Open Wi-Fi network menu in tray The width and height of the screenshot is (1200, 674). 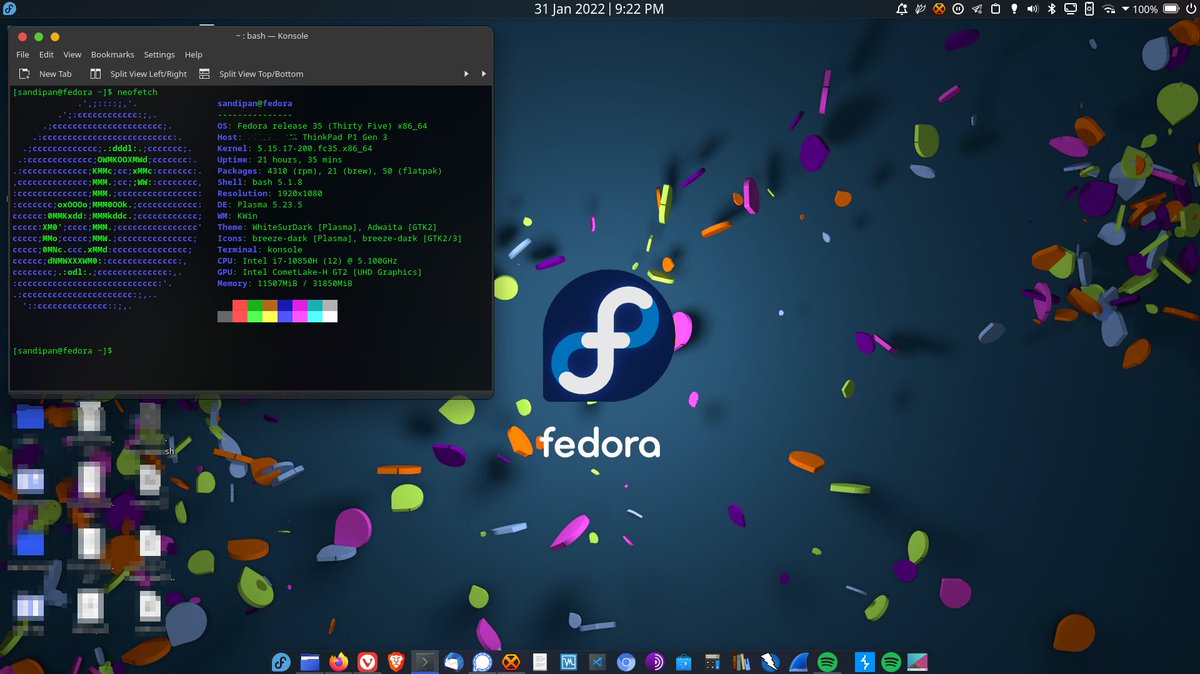1109,9
